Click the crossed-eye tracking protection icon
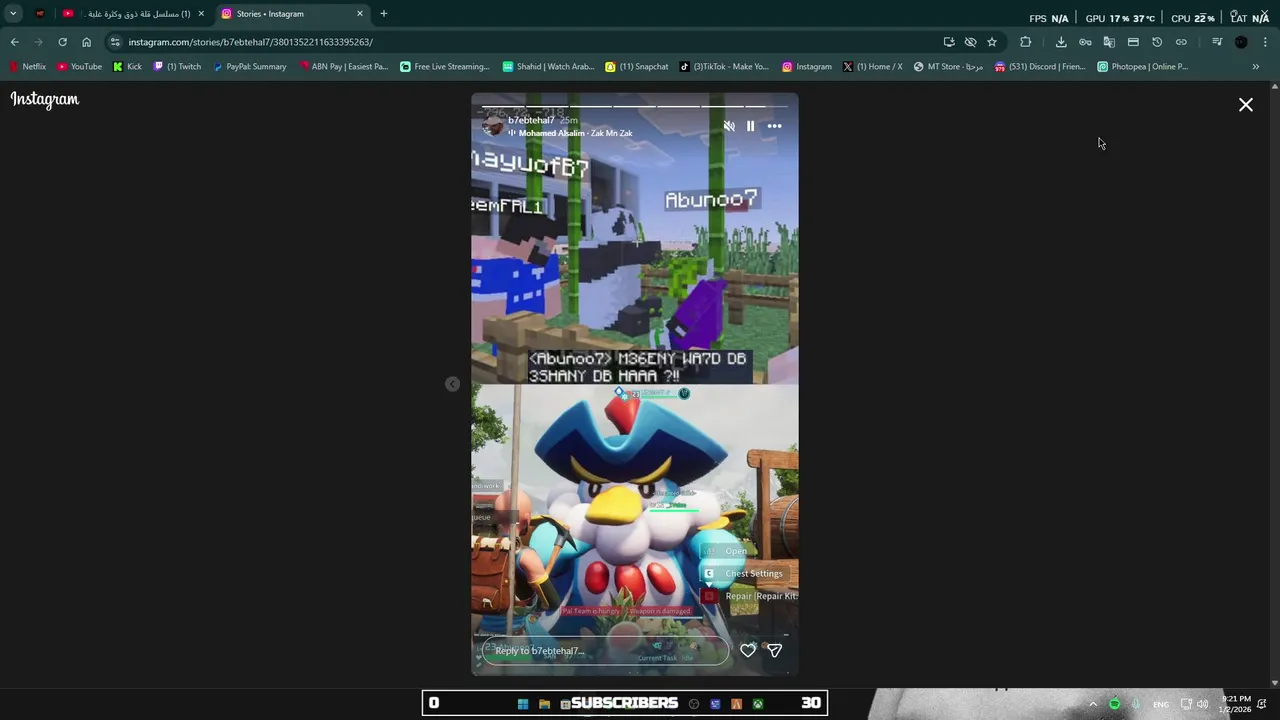This screenshot has height=720, width=1280. point(970,42)
